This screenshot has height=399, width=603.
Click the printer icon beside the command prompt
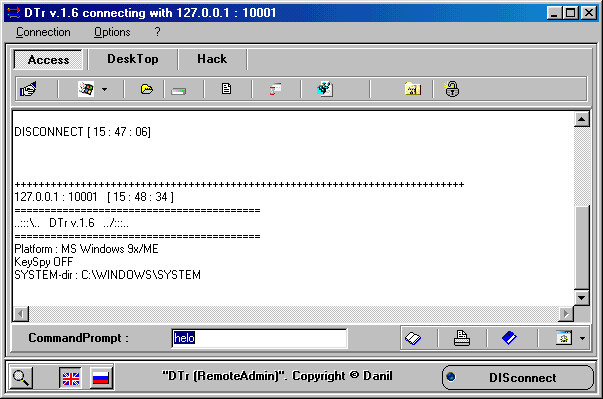[x=461, y=338]
